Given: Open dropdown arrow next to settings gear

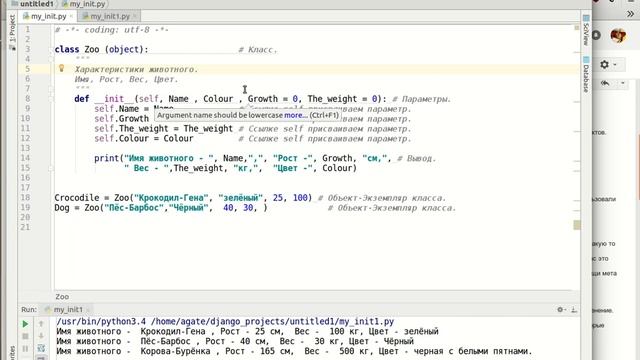Looking at the screenshot, I should point(615,64).
